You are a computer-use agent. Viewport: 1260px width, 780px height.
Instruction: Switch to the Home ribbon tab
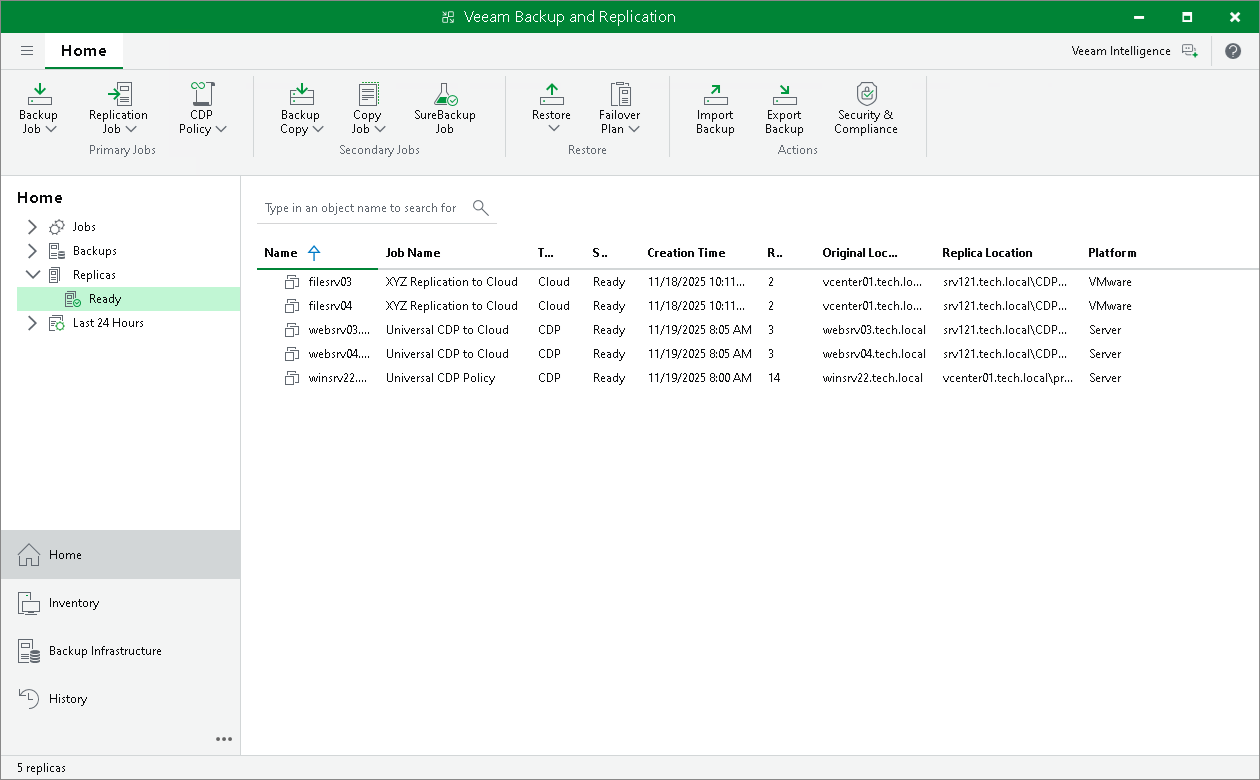point(84,51)
